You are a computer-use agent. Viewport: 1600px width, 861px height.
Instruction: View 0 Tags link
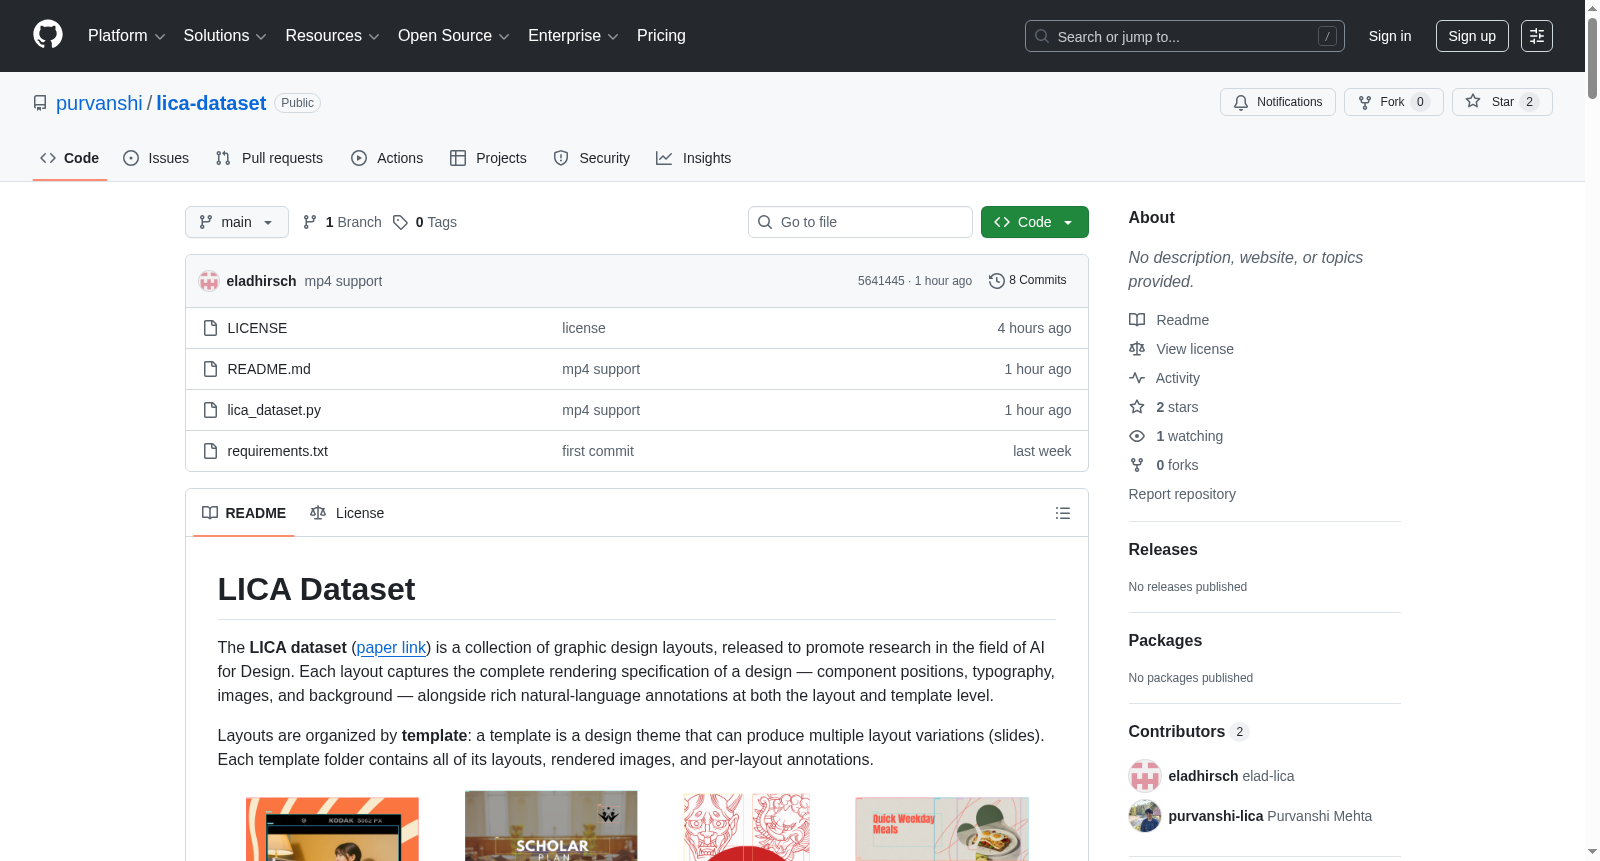tap(425, 222)
